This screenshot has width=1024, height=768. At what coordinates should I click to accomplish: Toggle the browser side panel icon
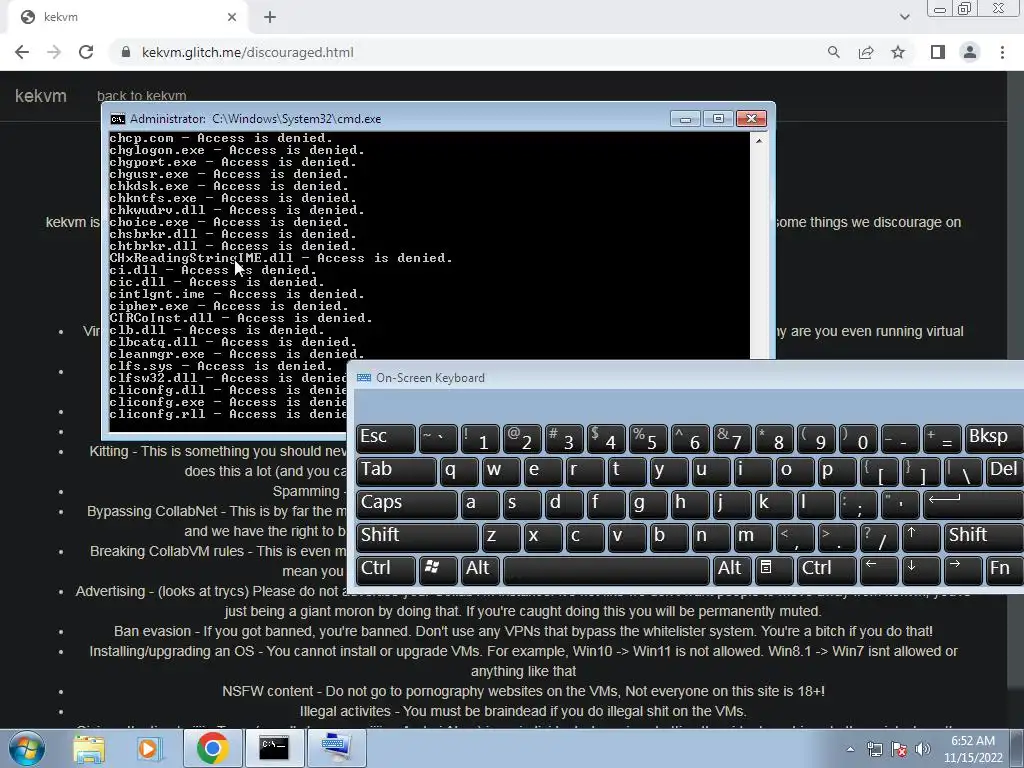(938, 52)
